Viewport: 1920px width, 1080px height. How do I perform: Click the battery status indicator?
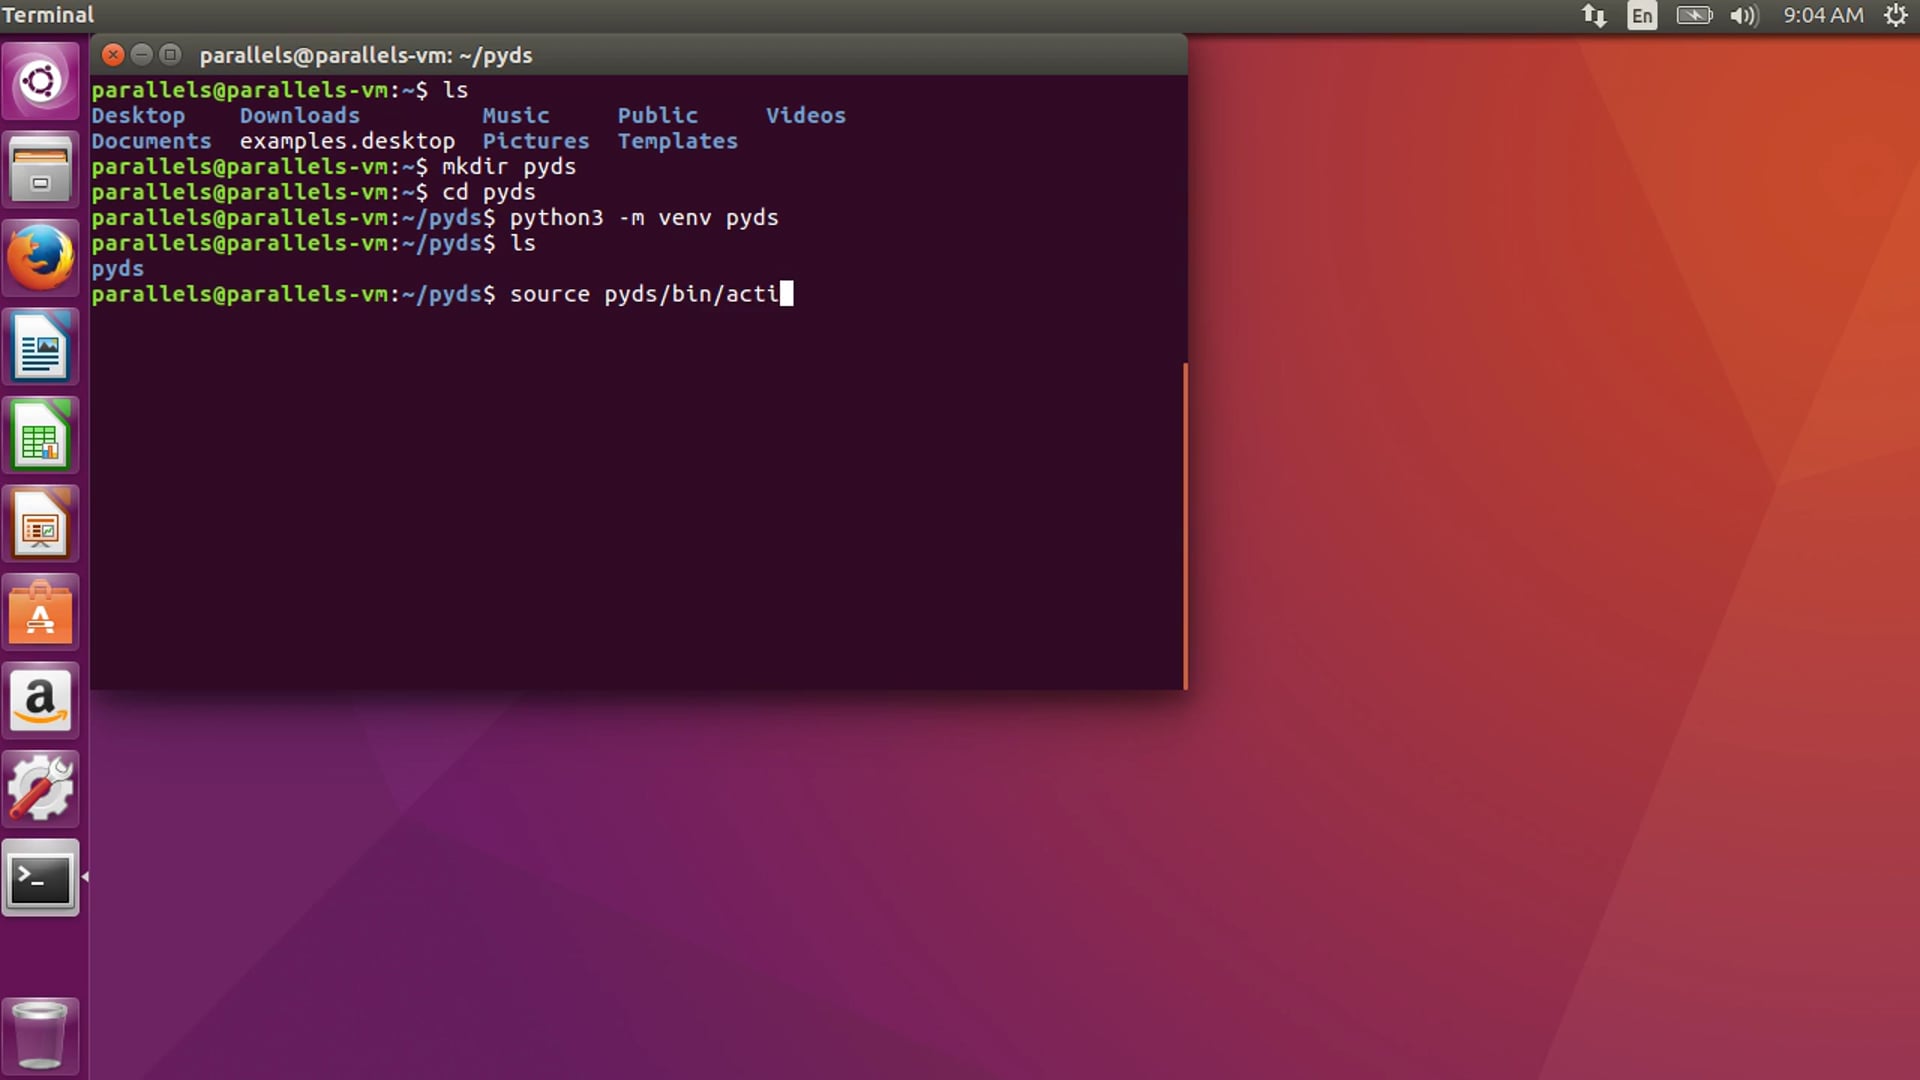click(x=1694, y=15)
